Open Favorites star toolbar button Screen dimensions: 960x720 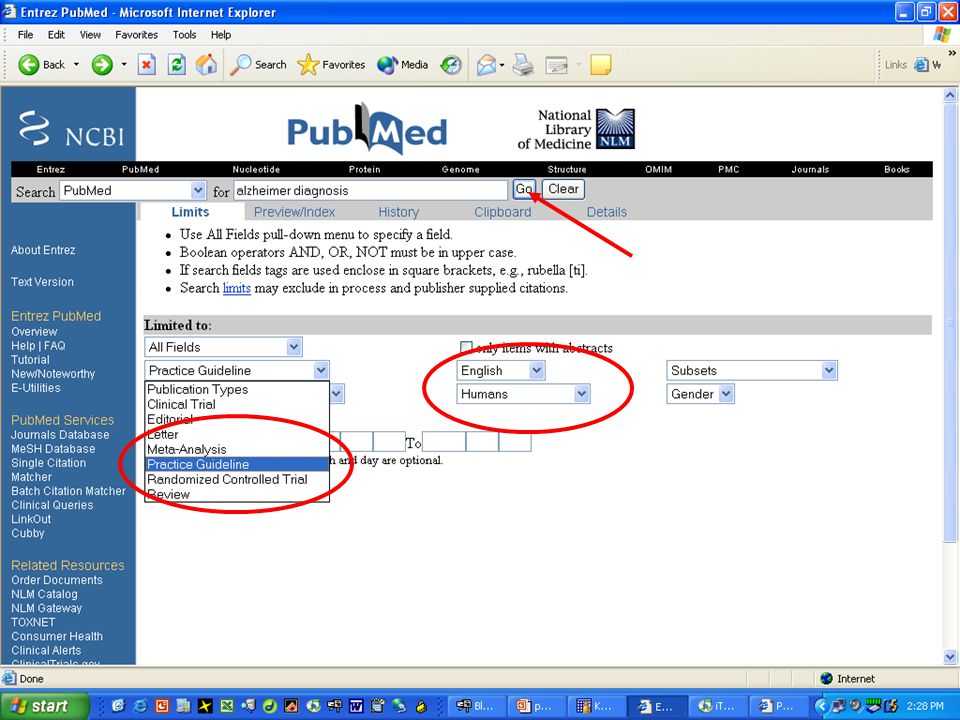[x=331, y=64]
